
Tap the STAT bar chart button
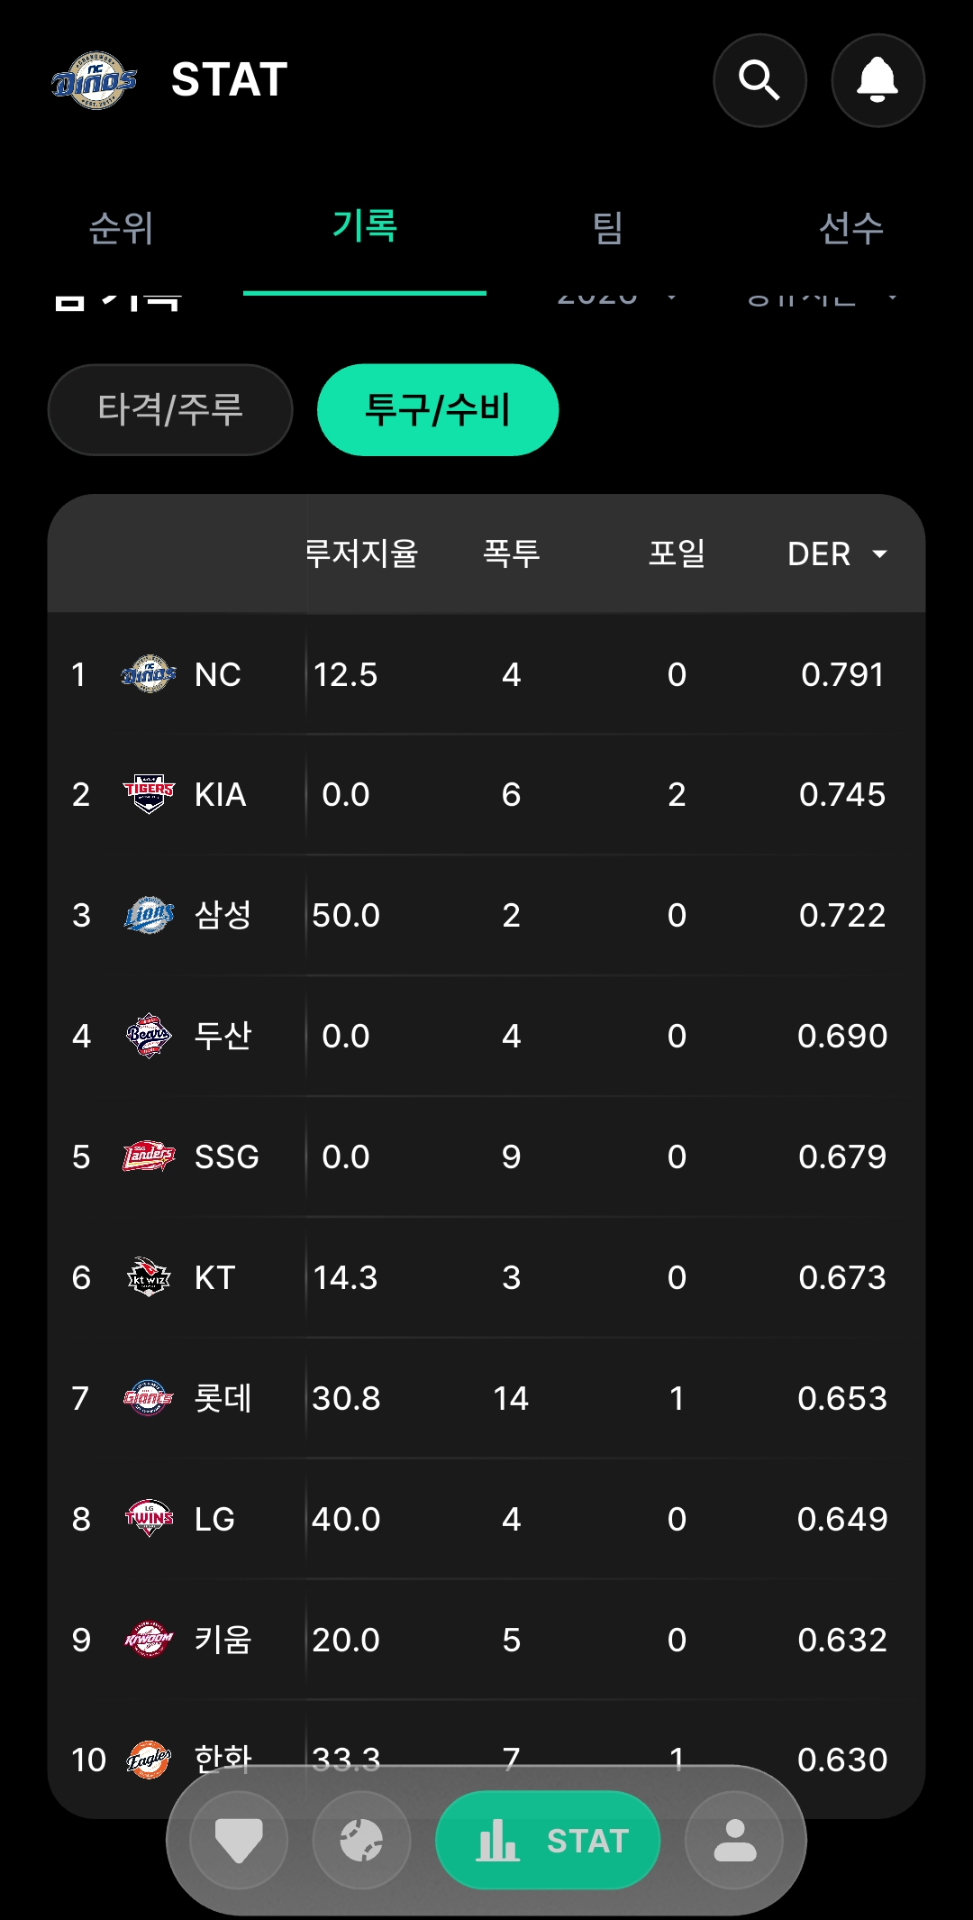tap(548, 1840)
